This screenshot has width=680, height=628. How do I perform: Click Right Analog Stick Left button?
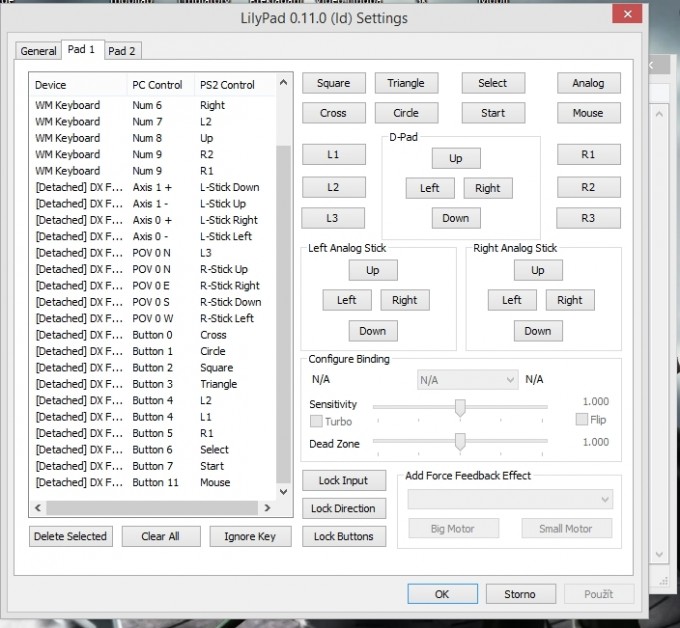pos(512,300)
